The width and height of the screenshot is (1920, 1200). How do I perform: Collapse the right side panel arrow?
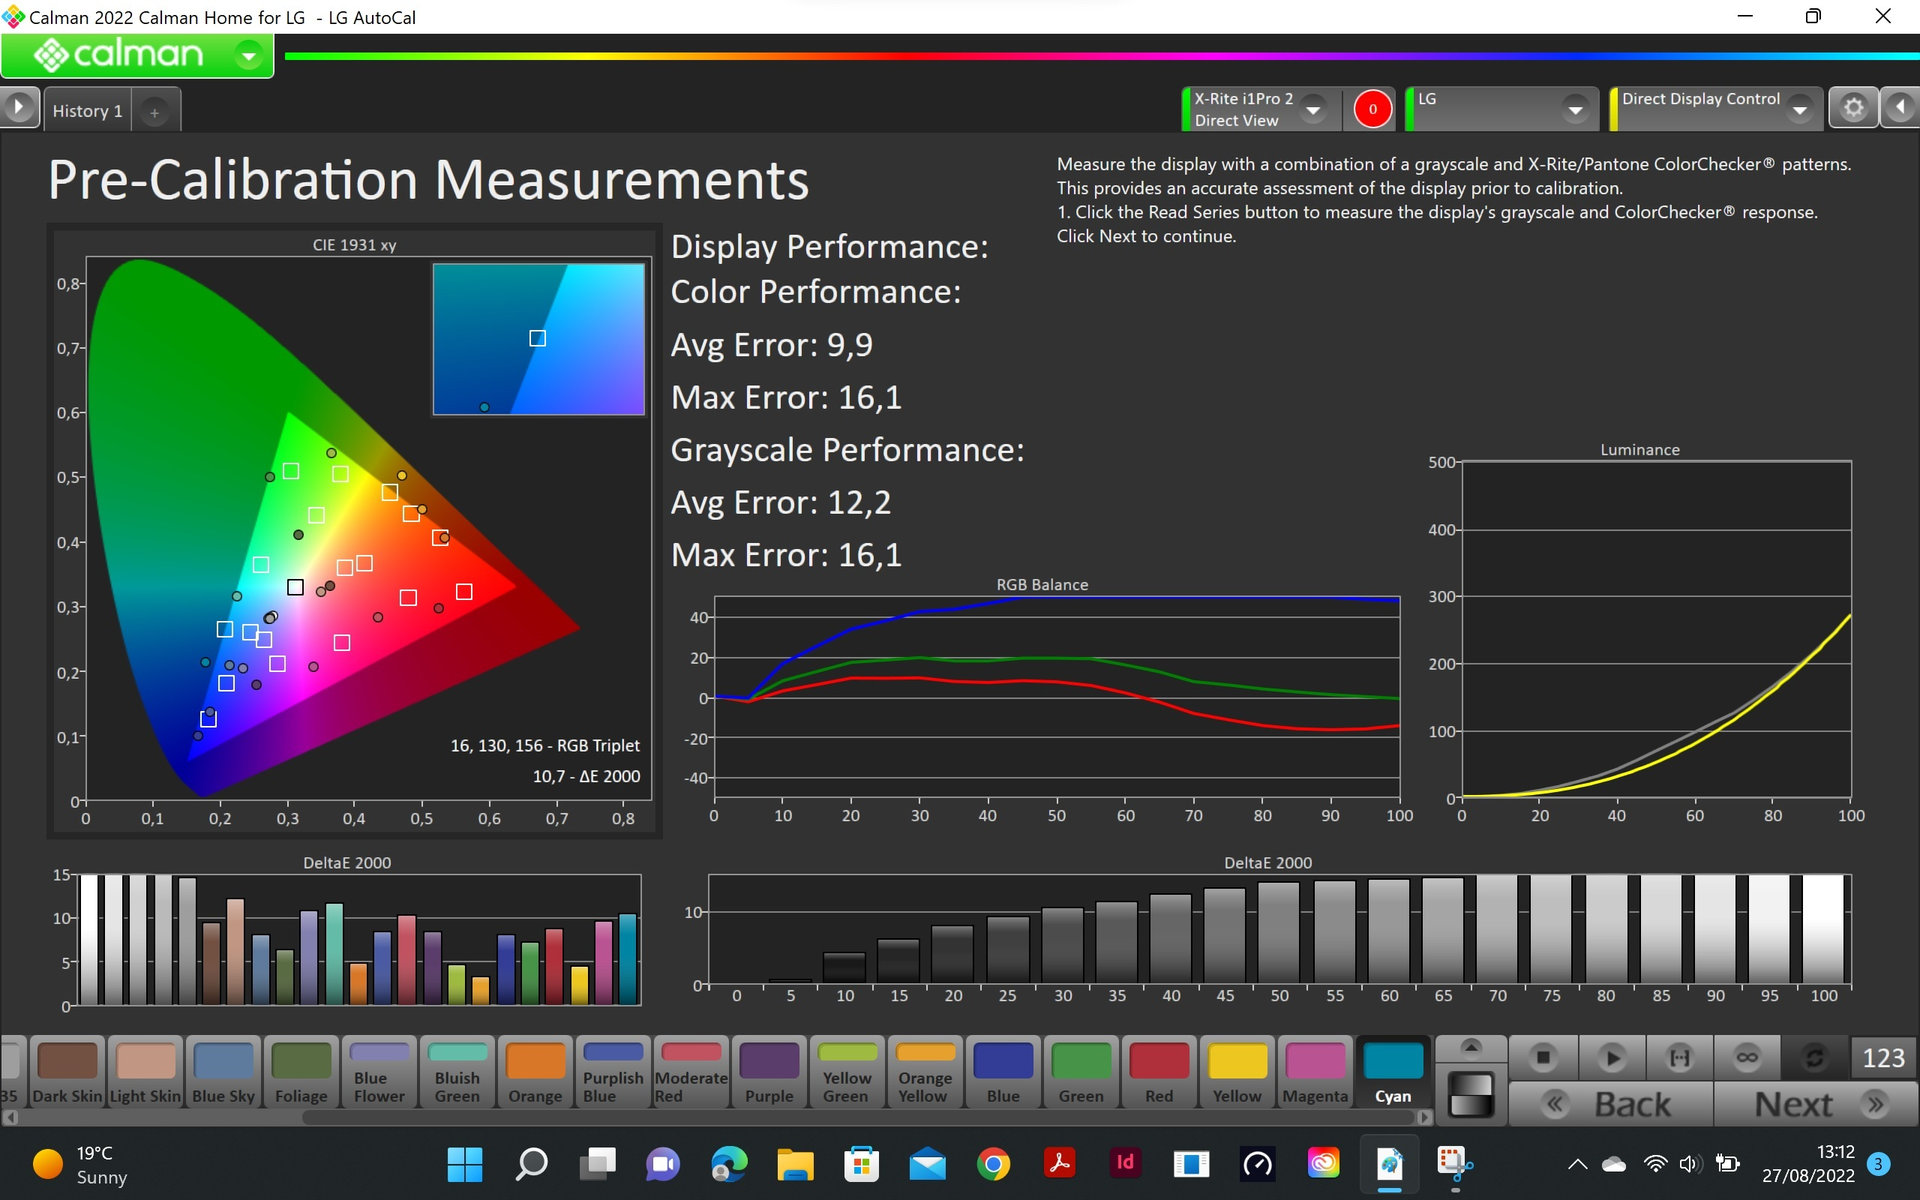[x=1900, y=107]
